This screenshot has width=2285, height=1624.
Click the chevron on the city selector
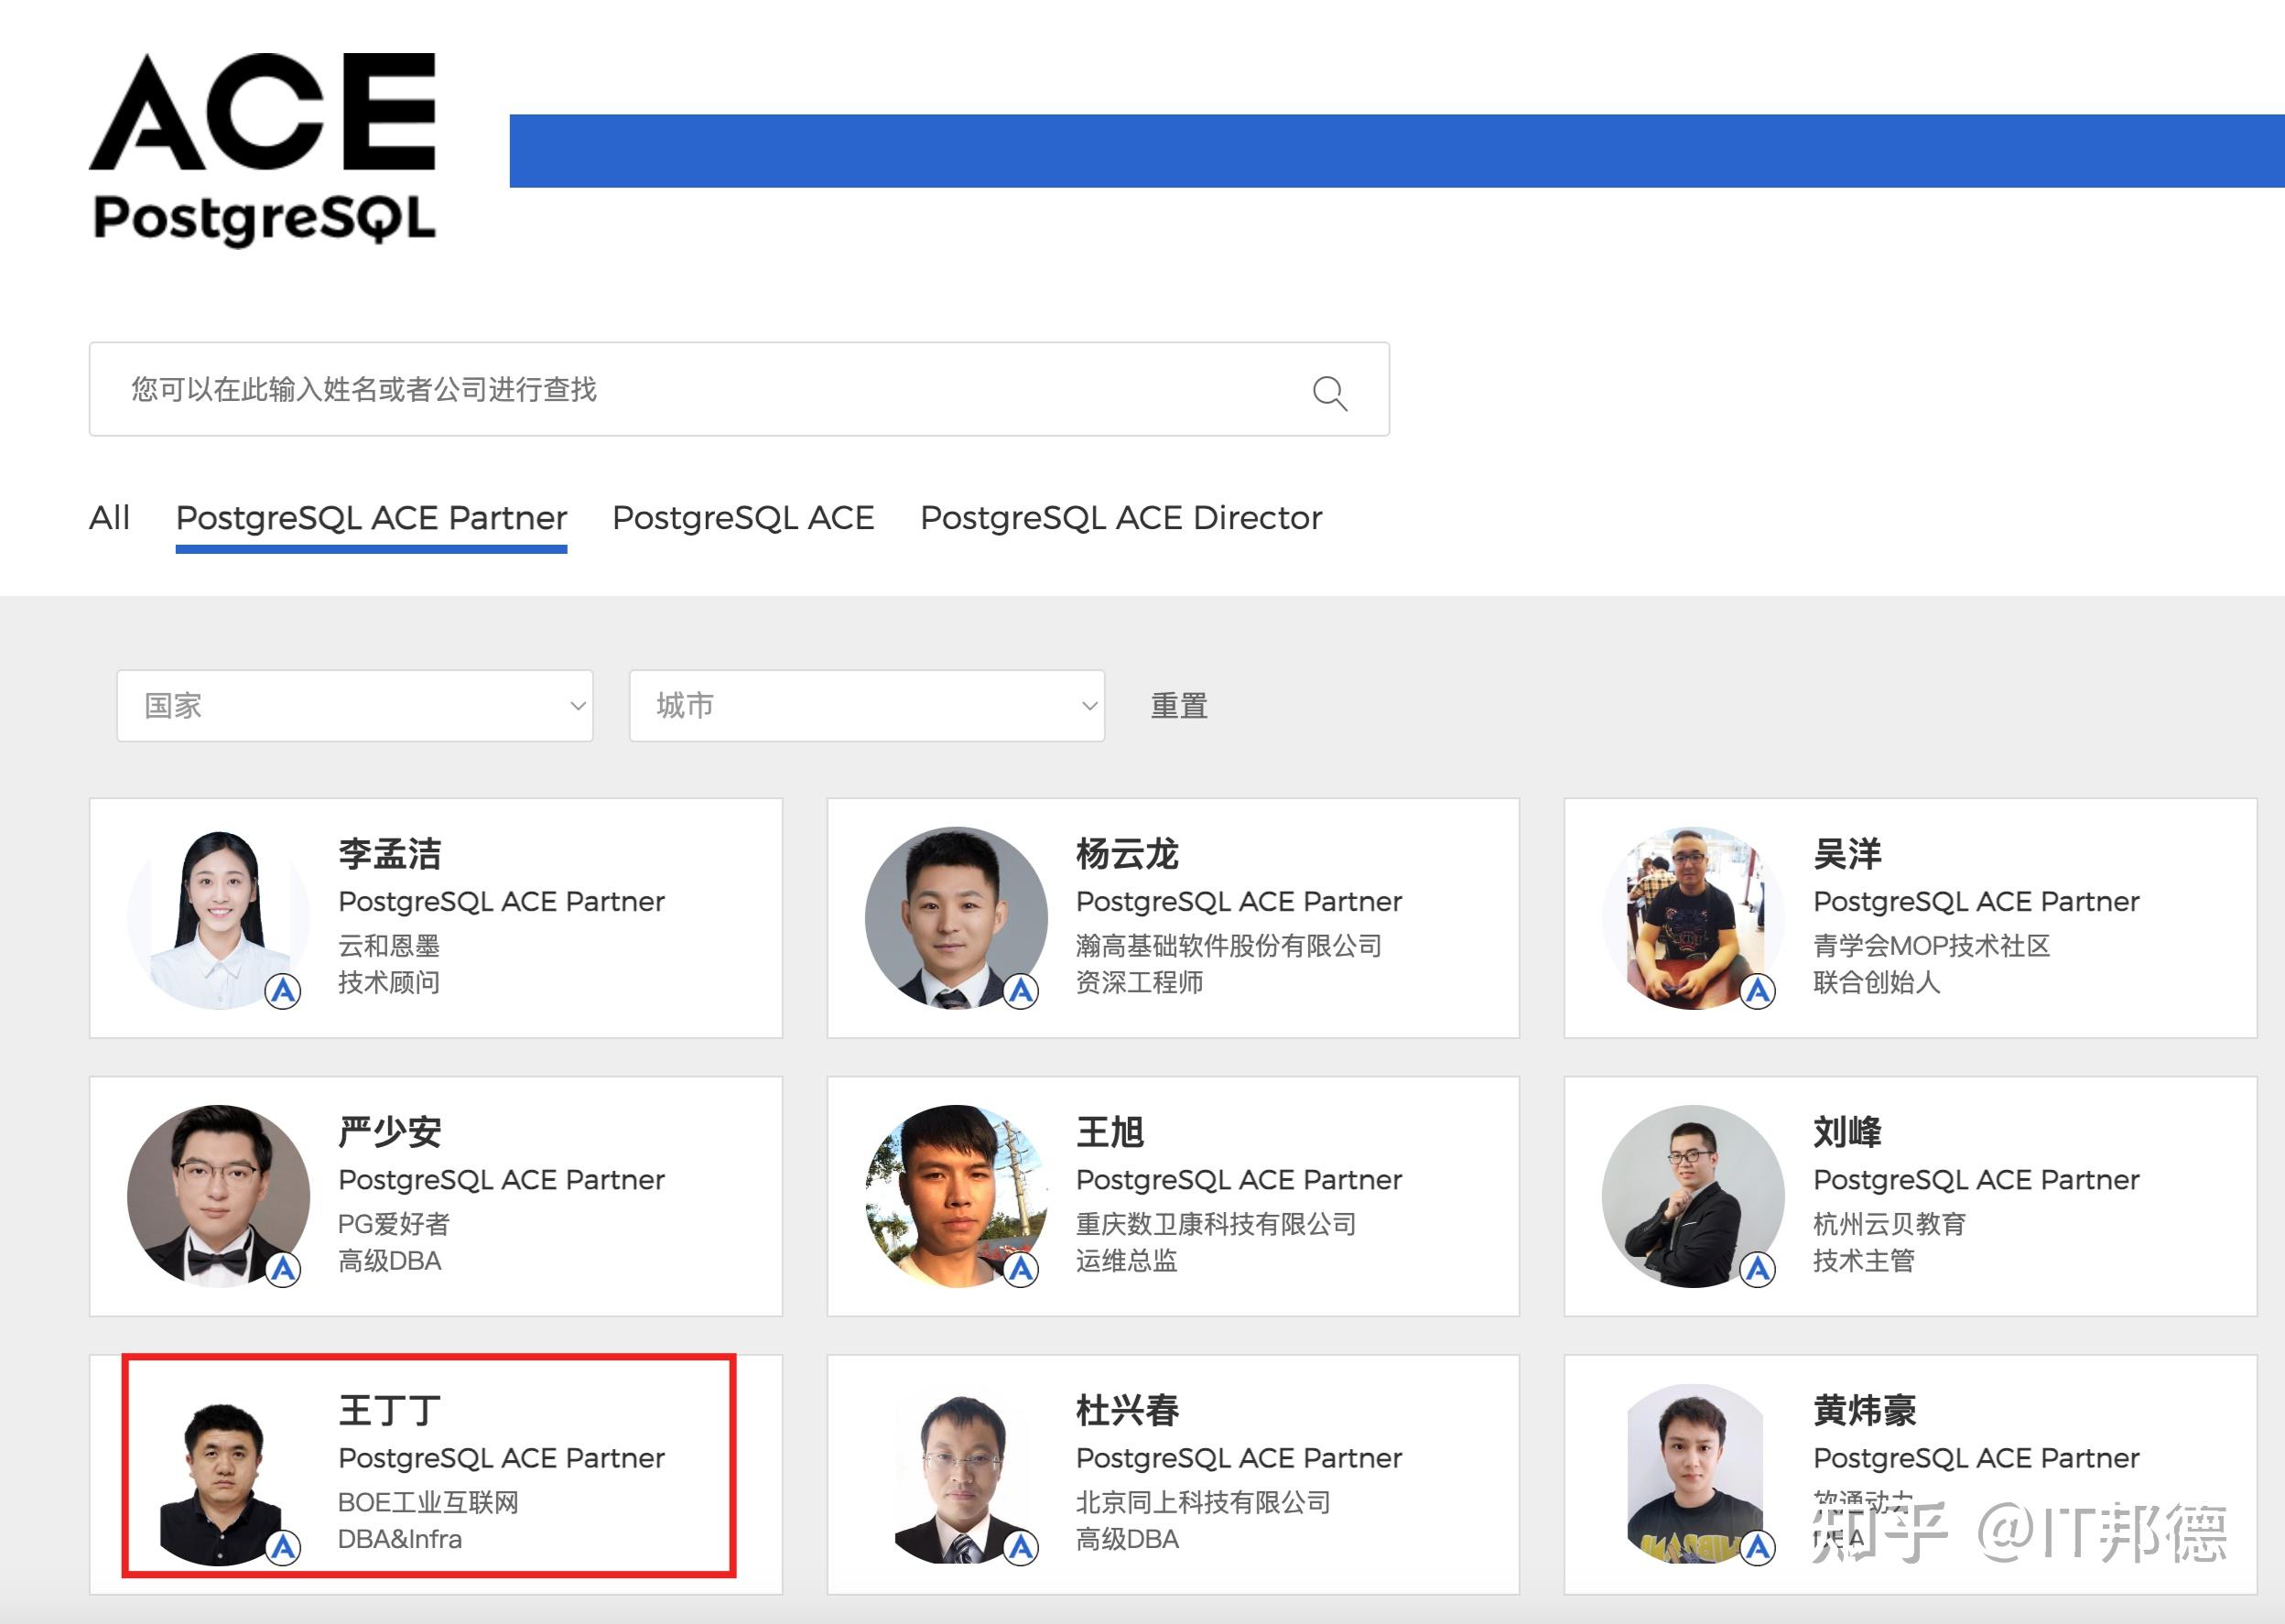click(x=1089, y=706)
